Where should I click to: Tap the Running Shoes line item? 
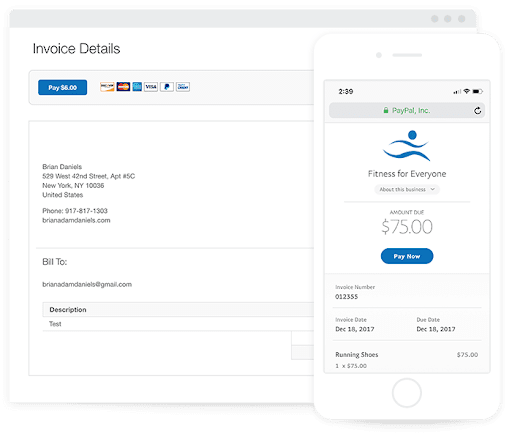point(407,360)
